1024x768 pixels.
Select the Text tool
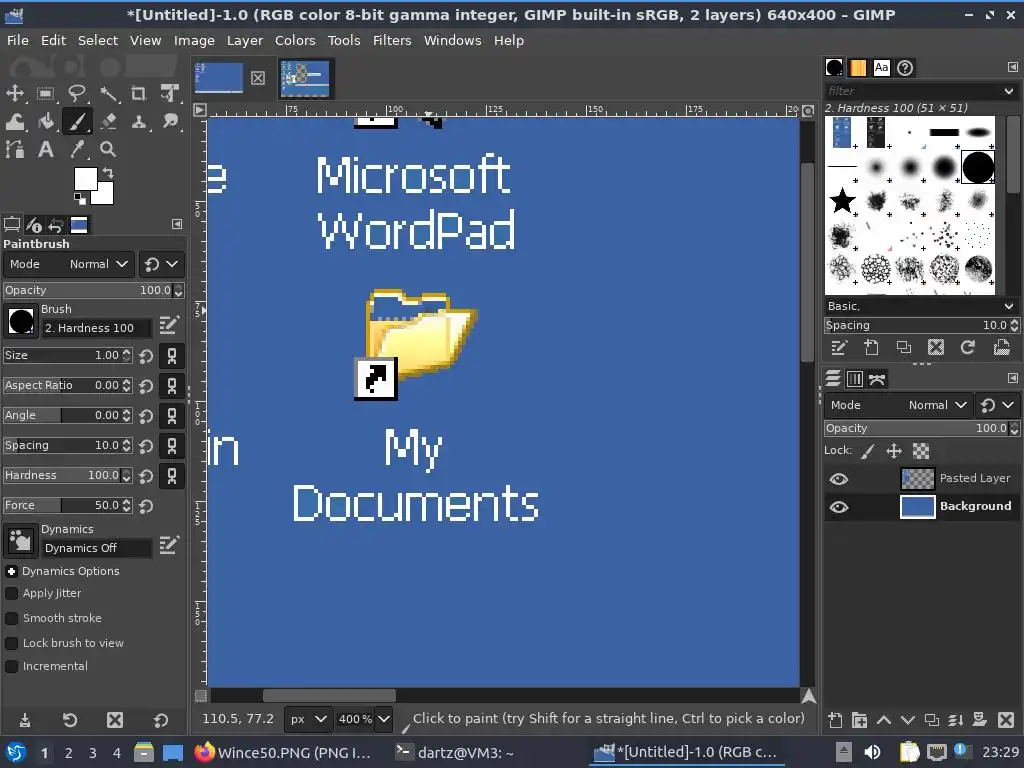pos(46,150)
